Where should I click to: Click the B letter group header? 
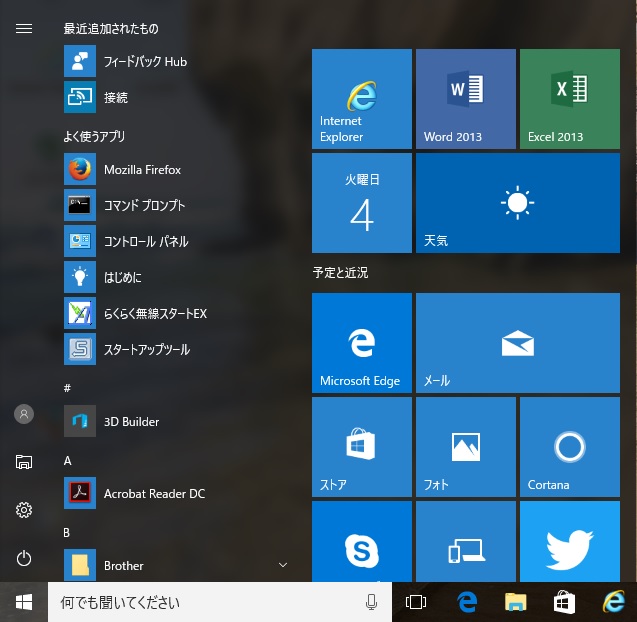tap(67, 533)
